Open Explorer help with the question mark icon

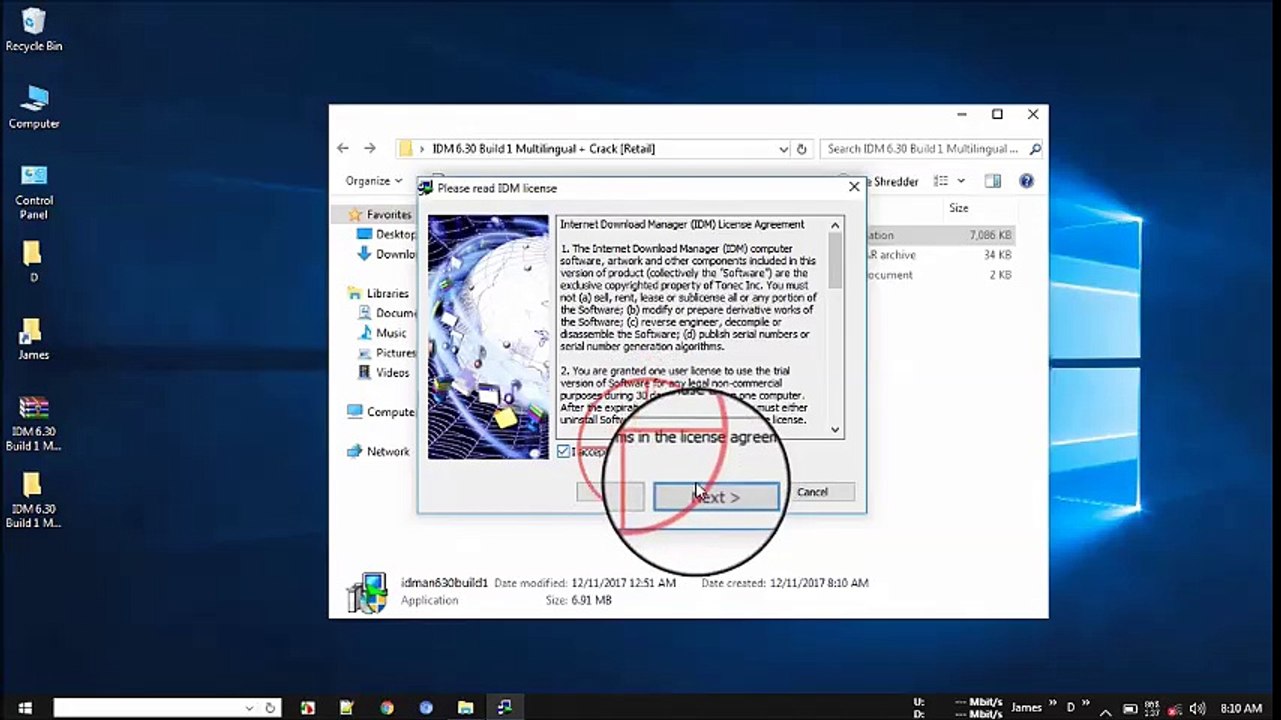(1026, 181)
